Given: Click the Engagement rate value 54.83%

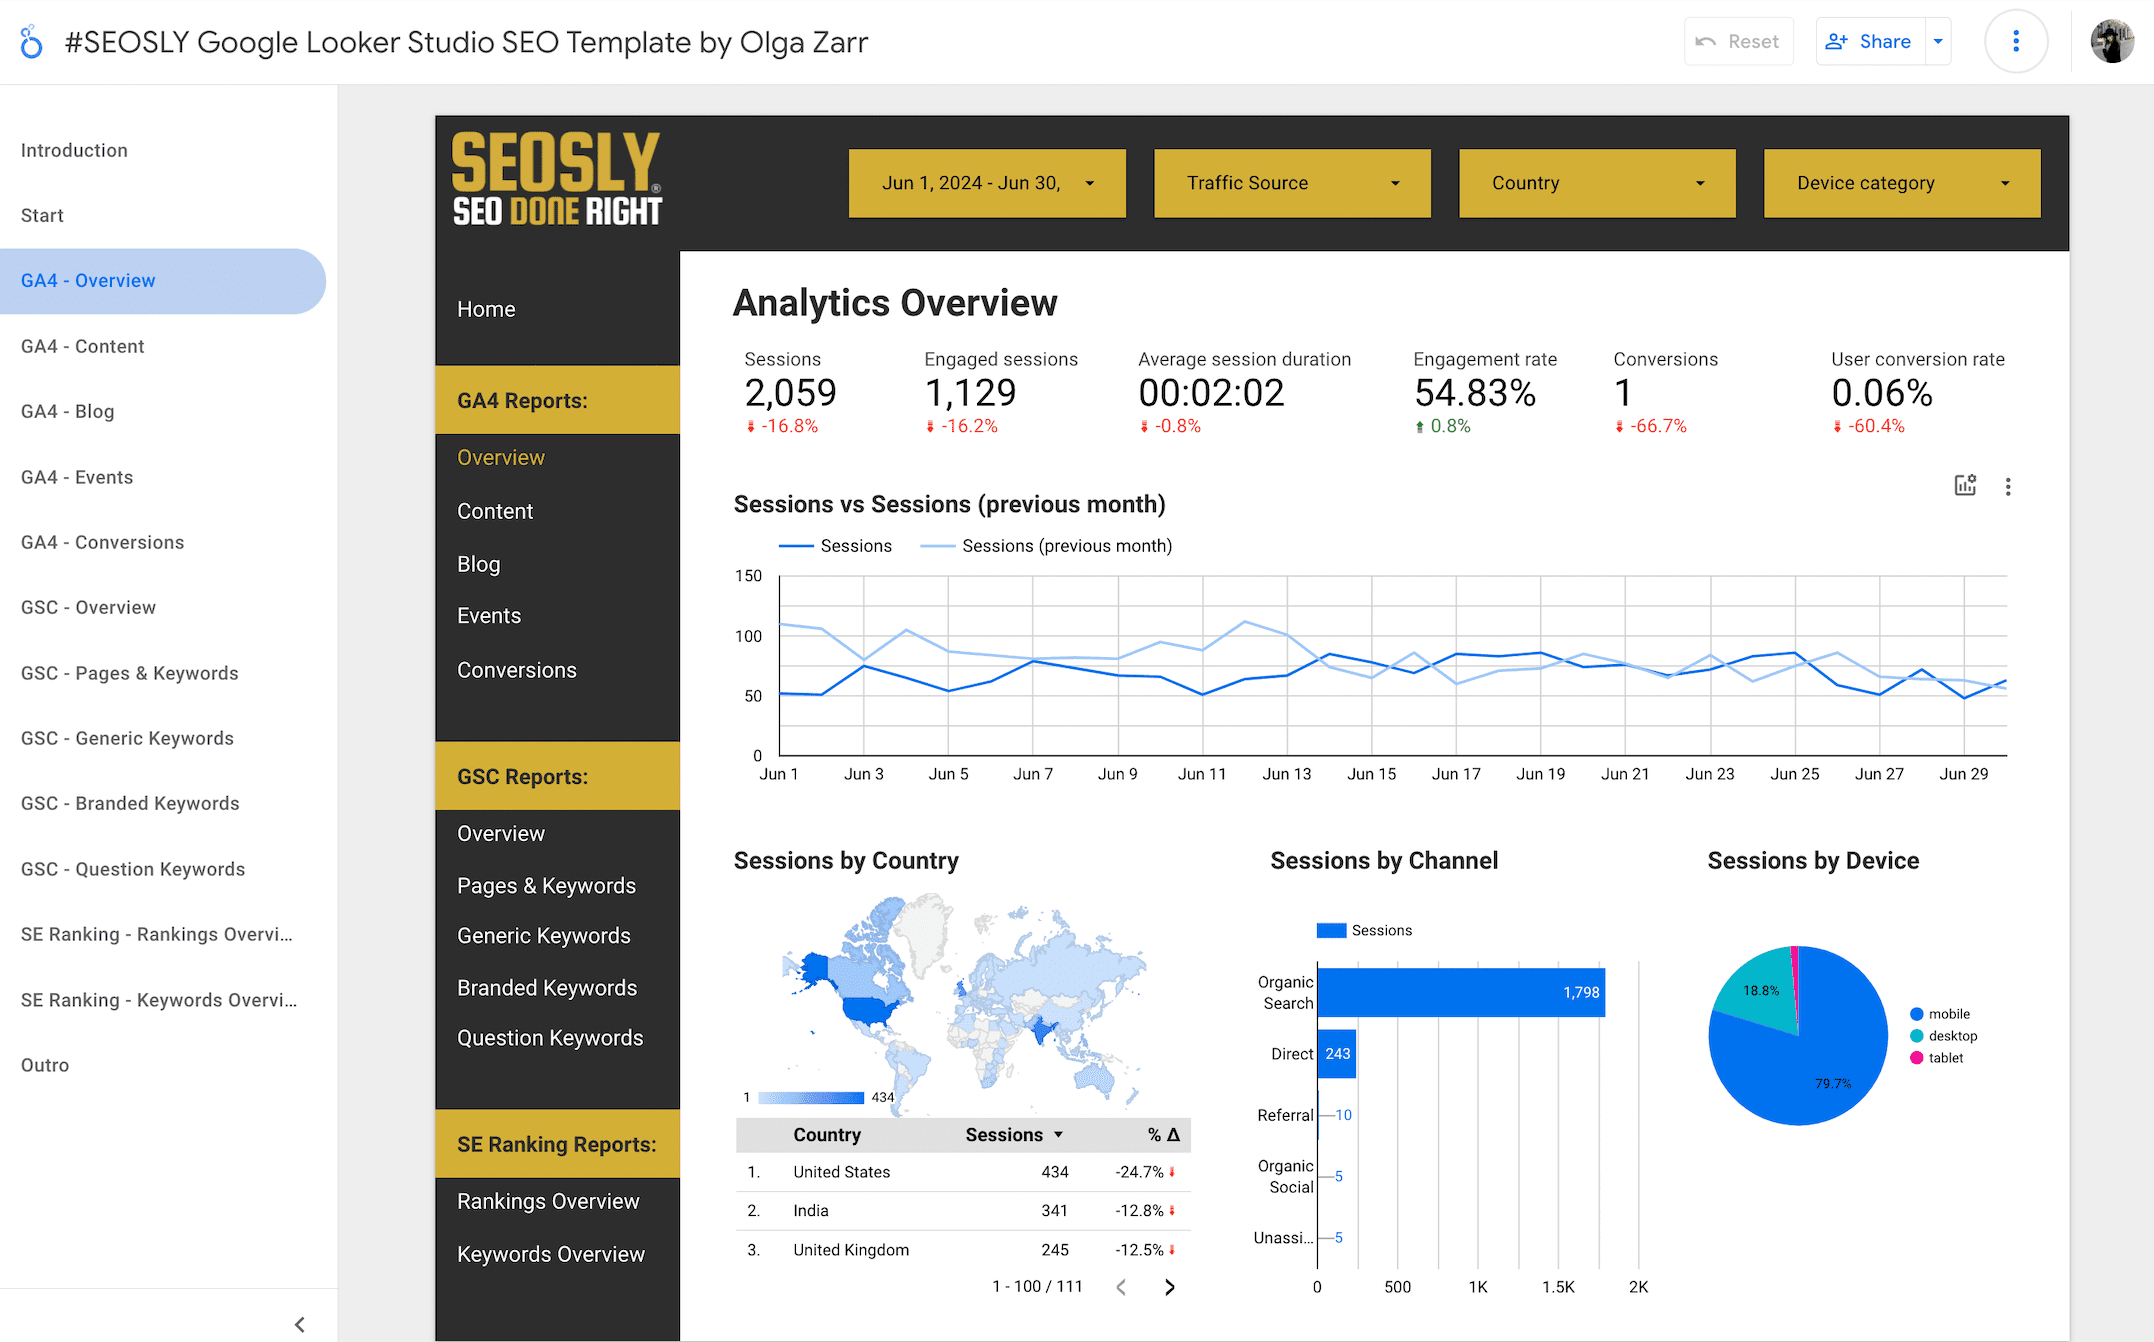Looking at the screenshot, I should click(1475, 393).
